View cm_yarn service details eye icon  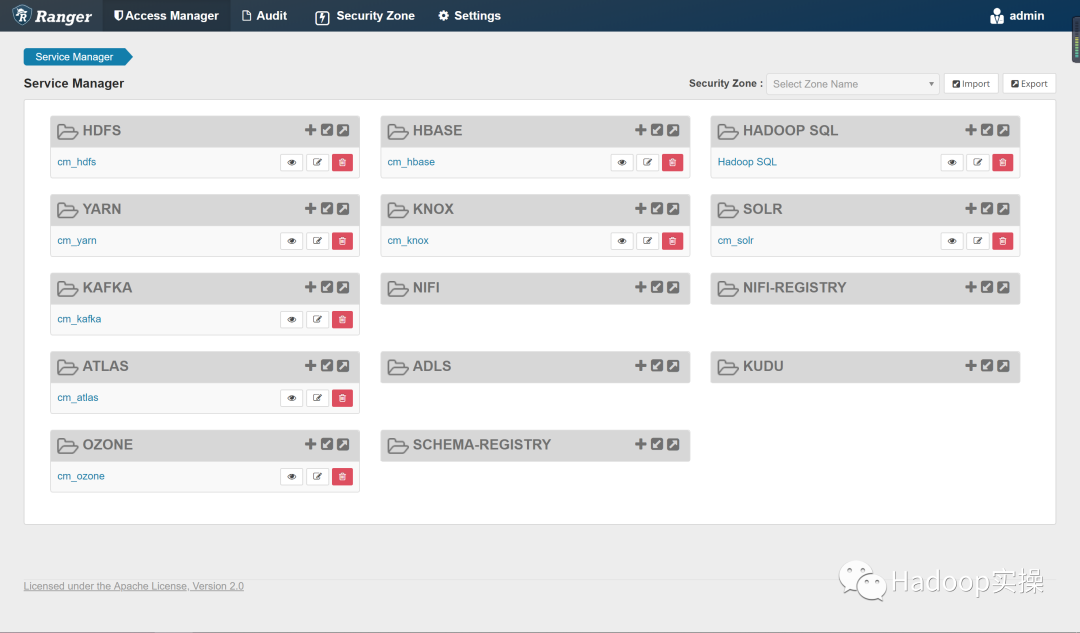[x=291, y=241]
